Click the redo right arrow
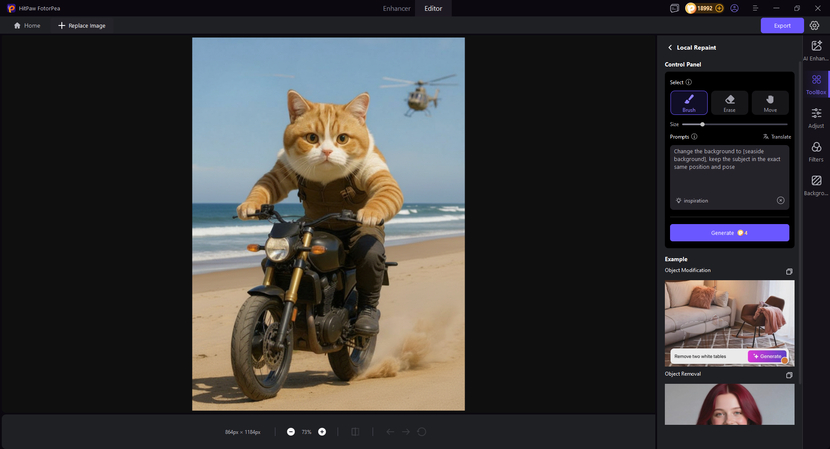Image resolution: width=830 pixels, height=449 pixels. pyautogui.click(x=405, y=432)
